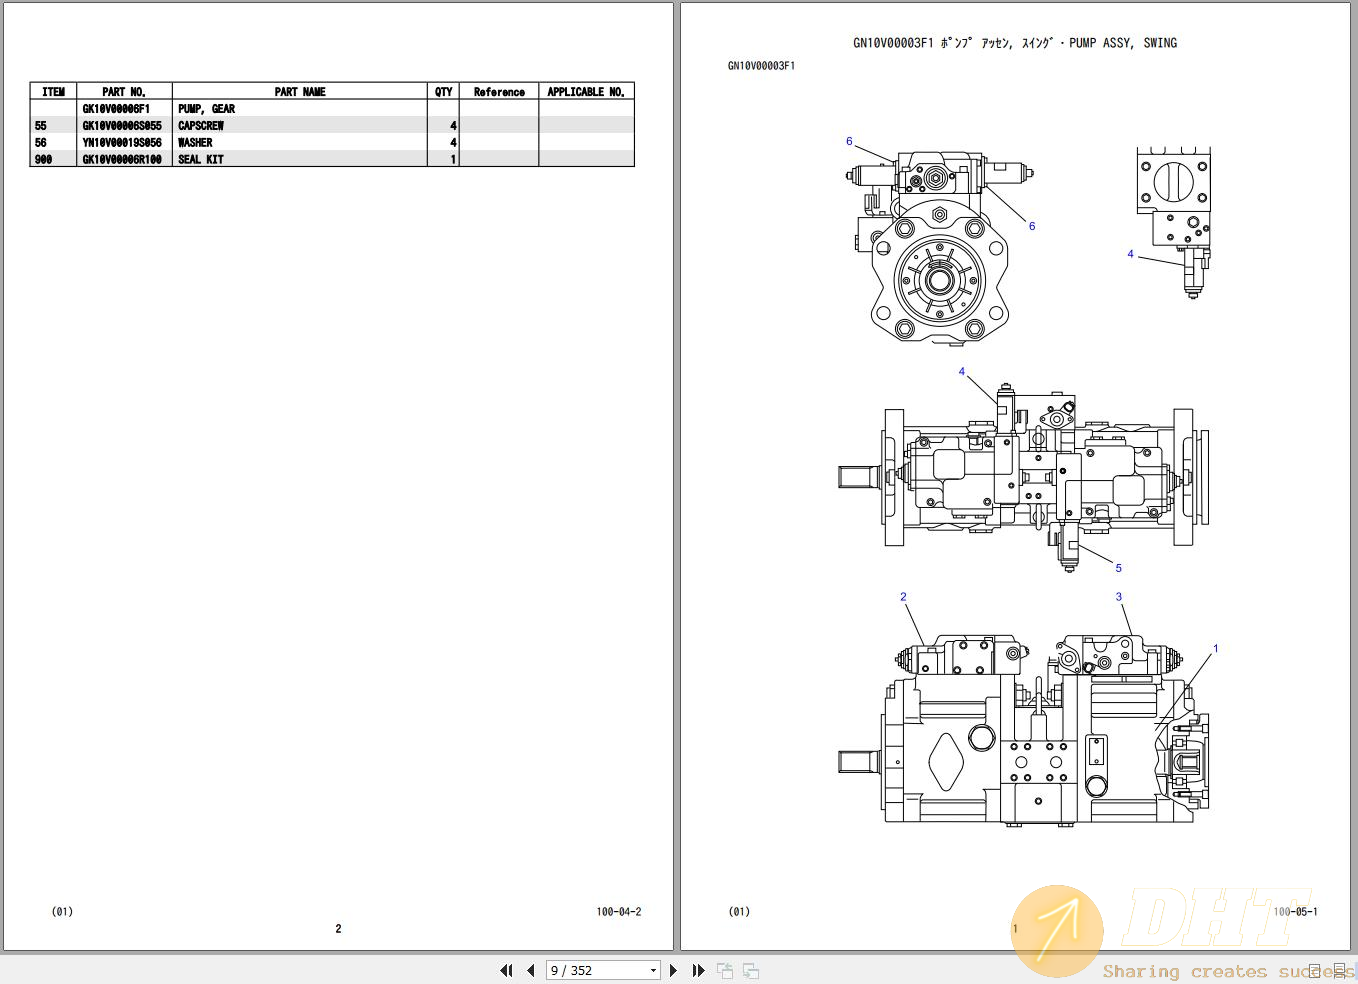Select single page layout icon at bottom right

coord(1315,970)
